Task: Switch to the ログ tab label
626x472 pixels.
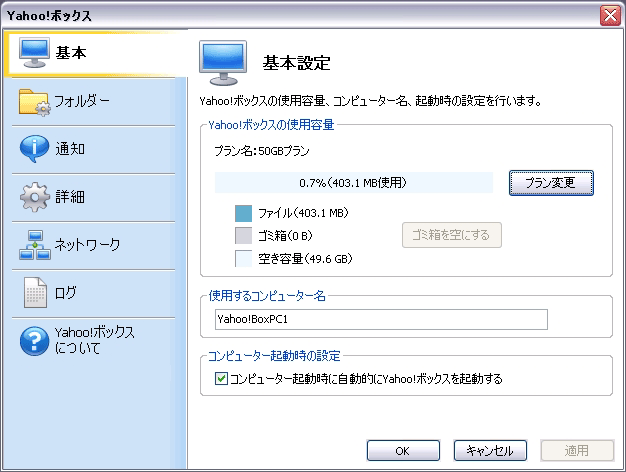Action: pos(65,293)
